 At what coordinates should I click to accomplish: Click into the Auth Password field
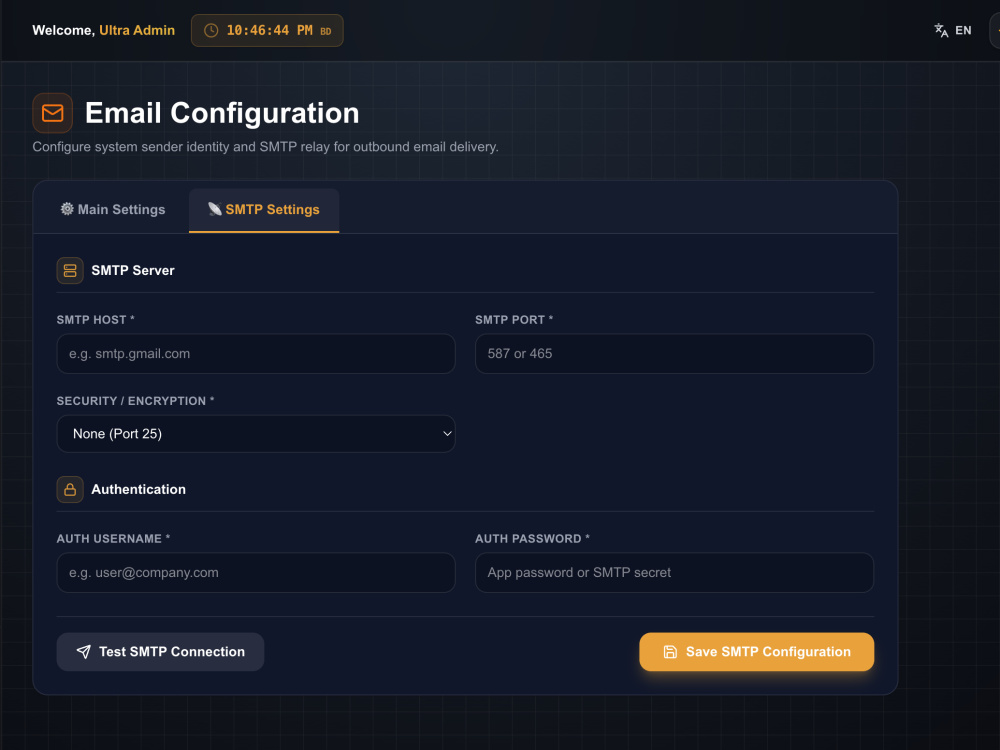pos(674,573)
